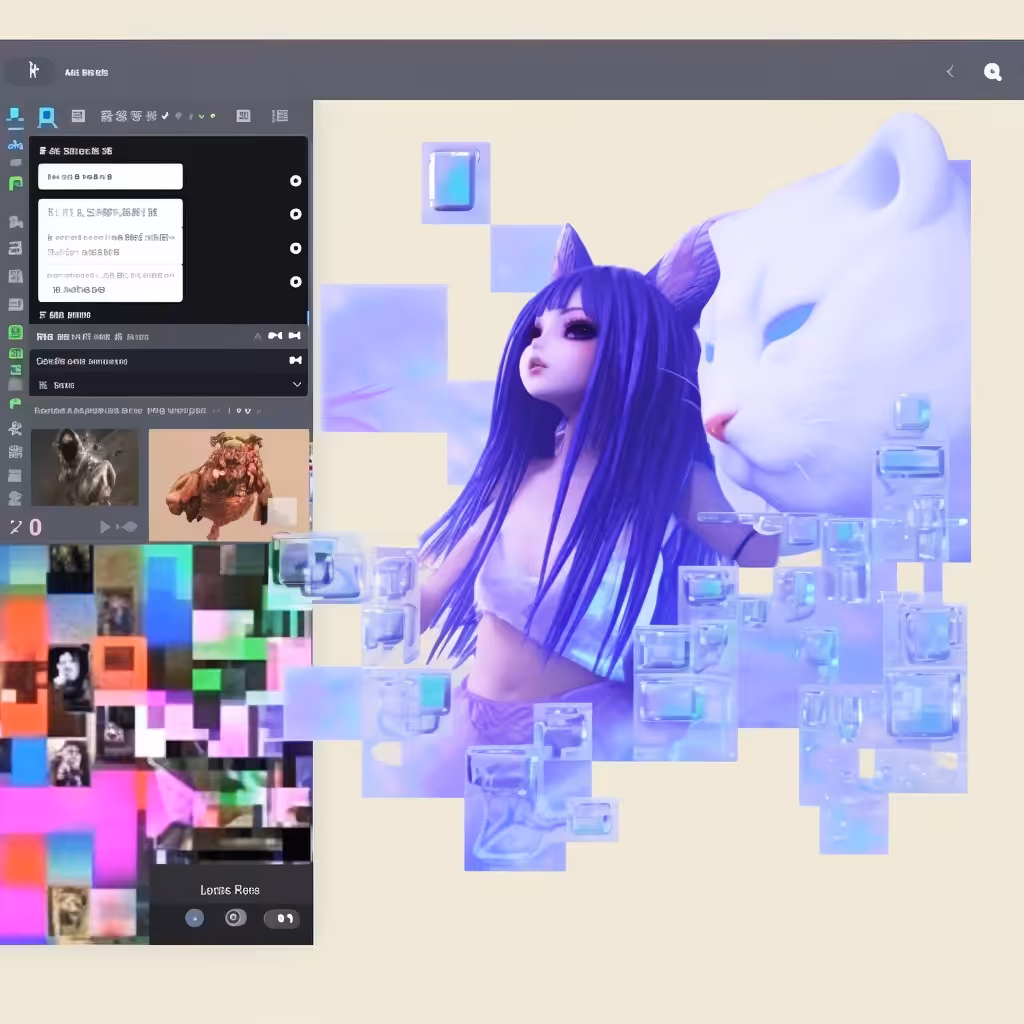The height and width of the screenshot is (1024, 1024).
Task: Click the small white chevron in the gallery caption row
Action: (248, 411)
